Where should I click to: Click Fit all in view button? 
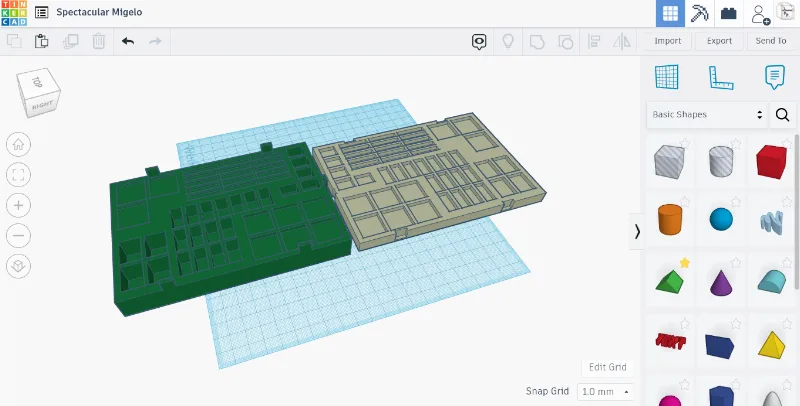[x=18, y=175]
